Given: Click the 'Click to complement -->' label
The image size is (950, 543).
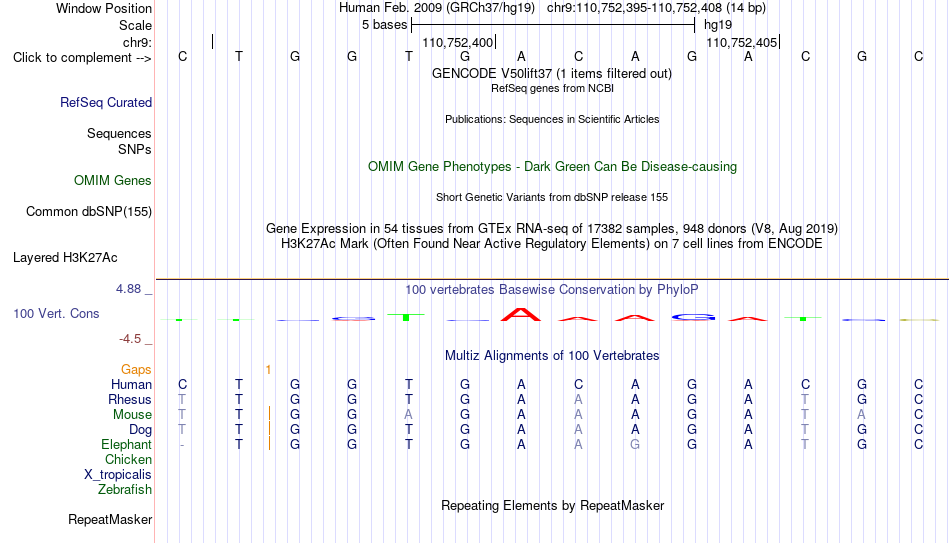Looking at the screenshot, I should [x=82, y=58].
